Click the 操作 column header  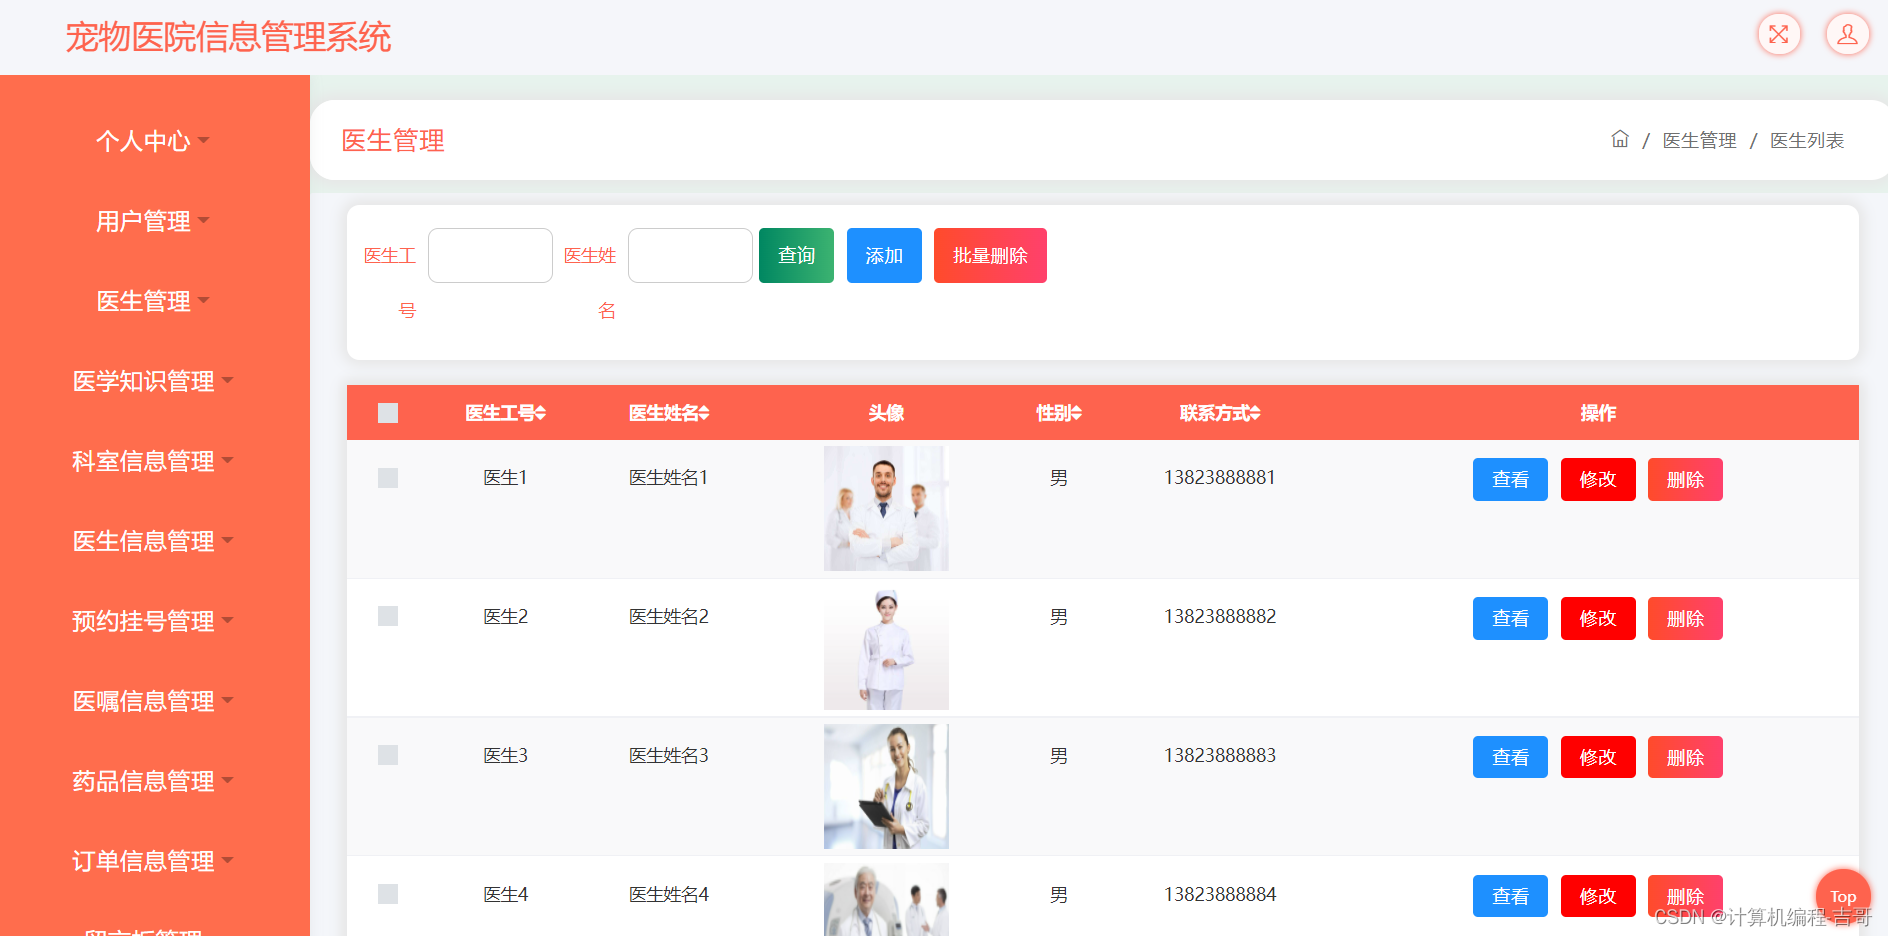click(1598, 413)
